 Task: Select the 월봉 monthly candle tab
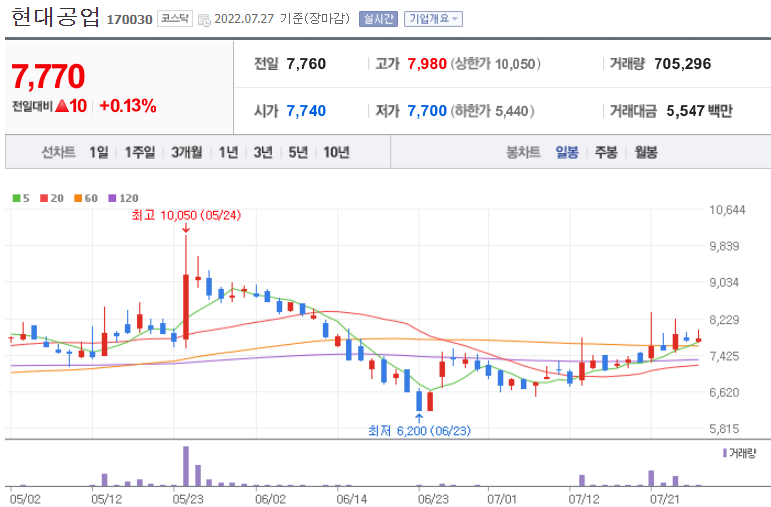point(646,152)
